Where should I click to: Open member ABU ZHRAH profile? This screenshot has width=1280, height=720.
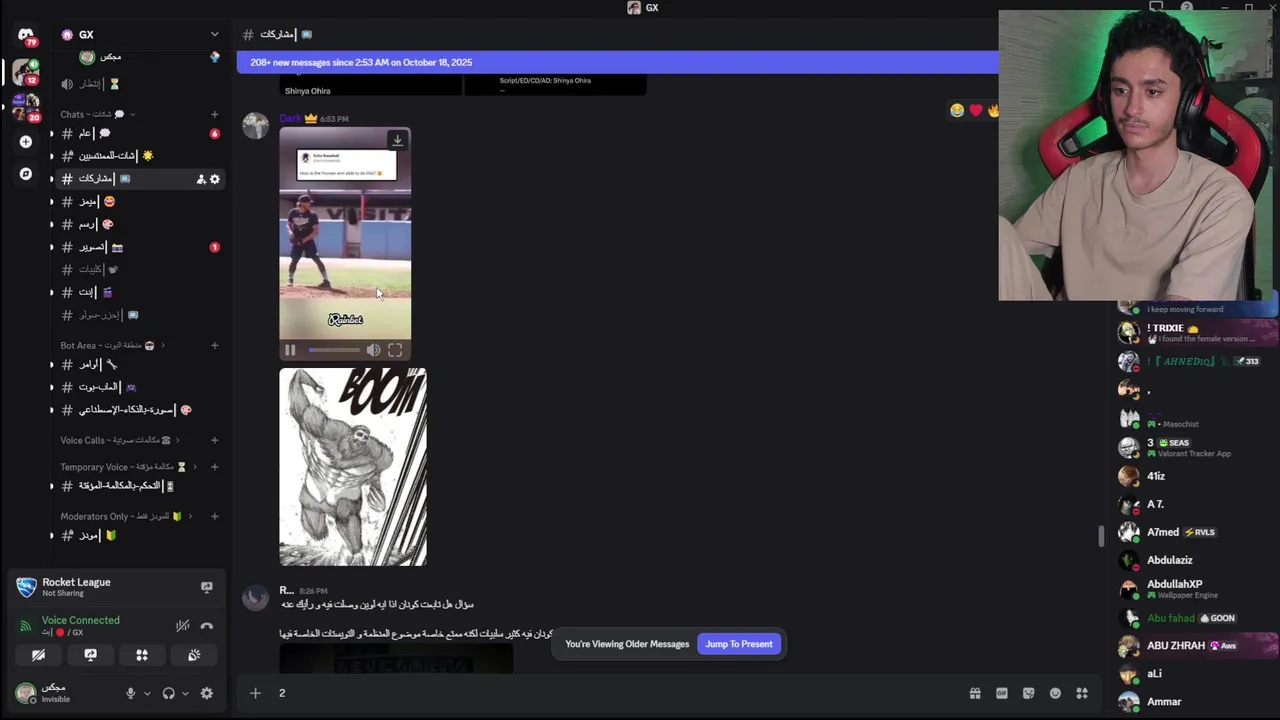click(1197, 645)
